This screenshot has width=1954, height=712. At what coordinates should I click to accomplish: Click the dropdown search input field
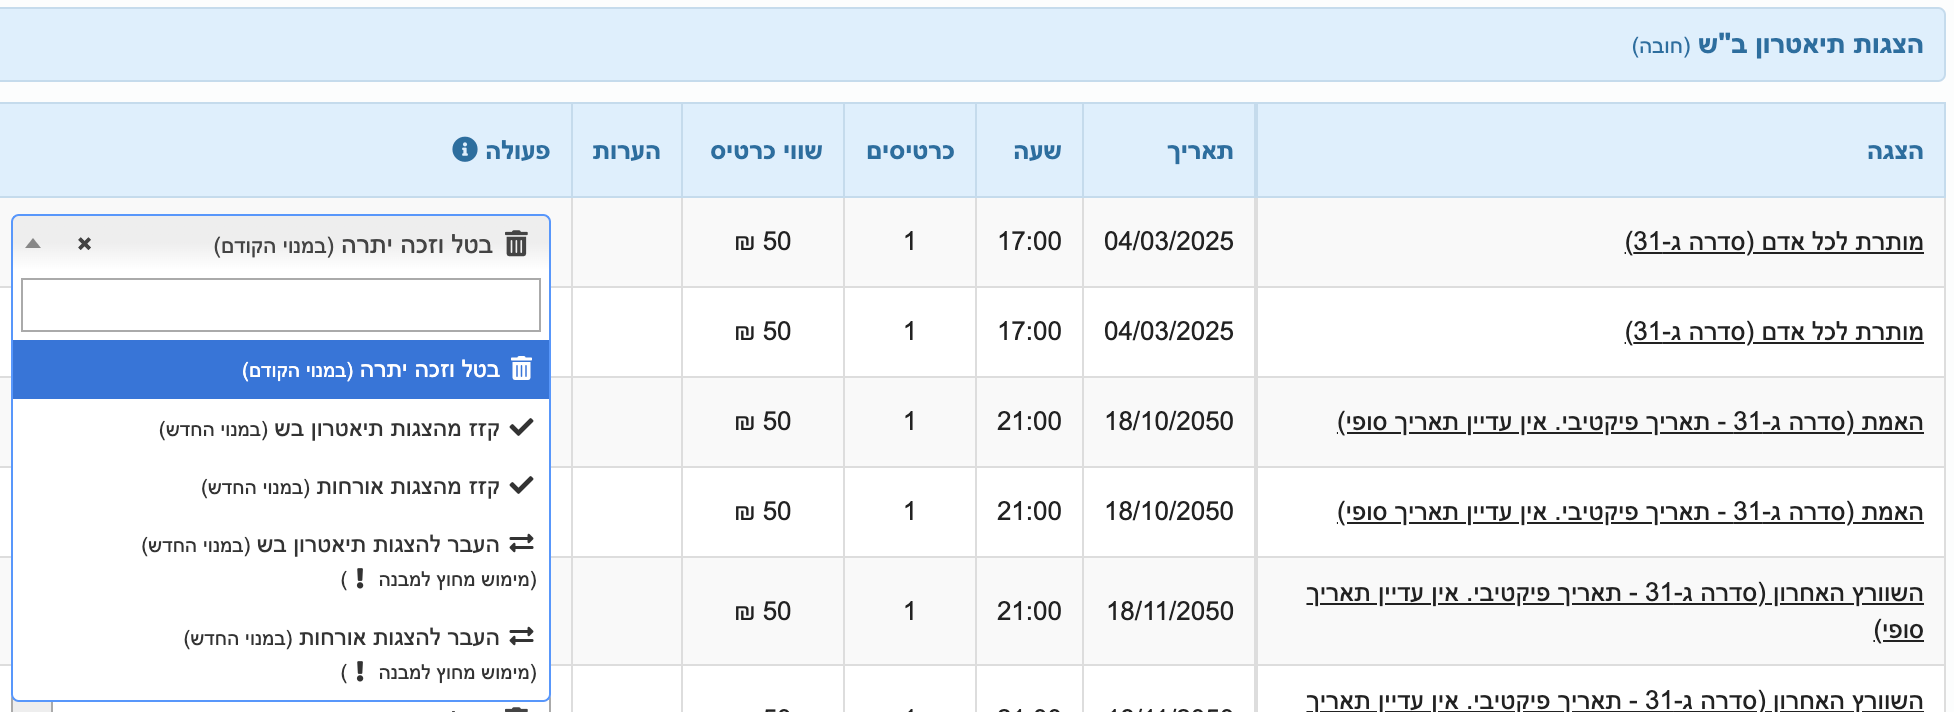pos(281,305)
